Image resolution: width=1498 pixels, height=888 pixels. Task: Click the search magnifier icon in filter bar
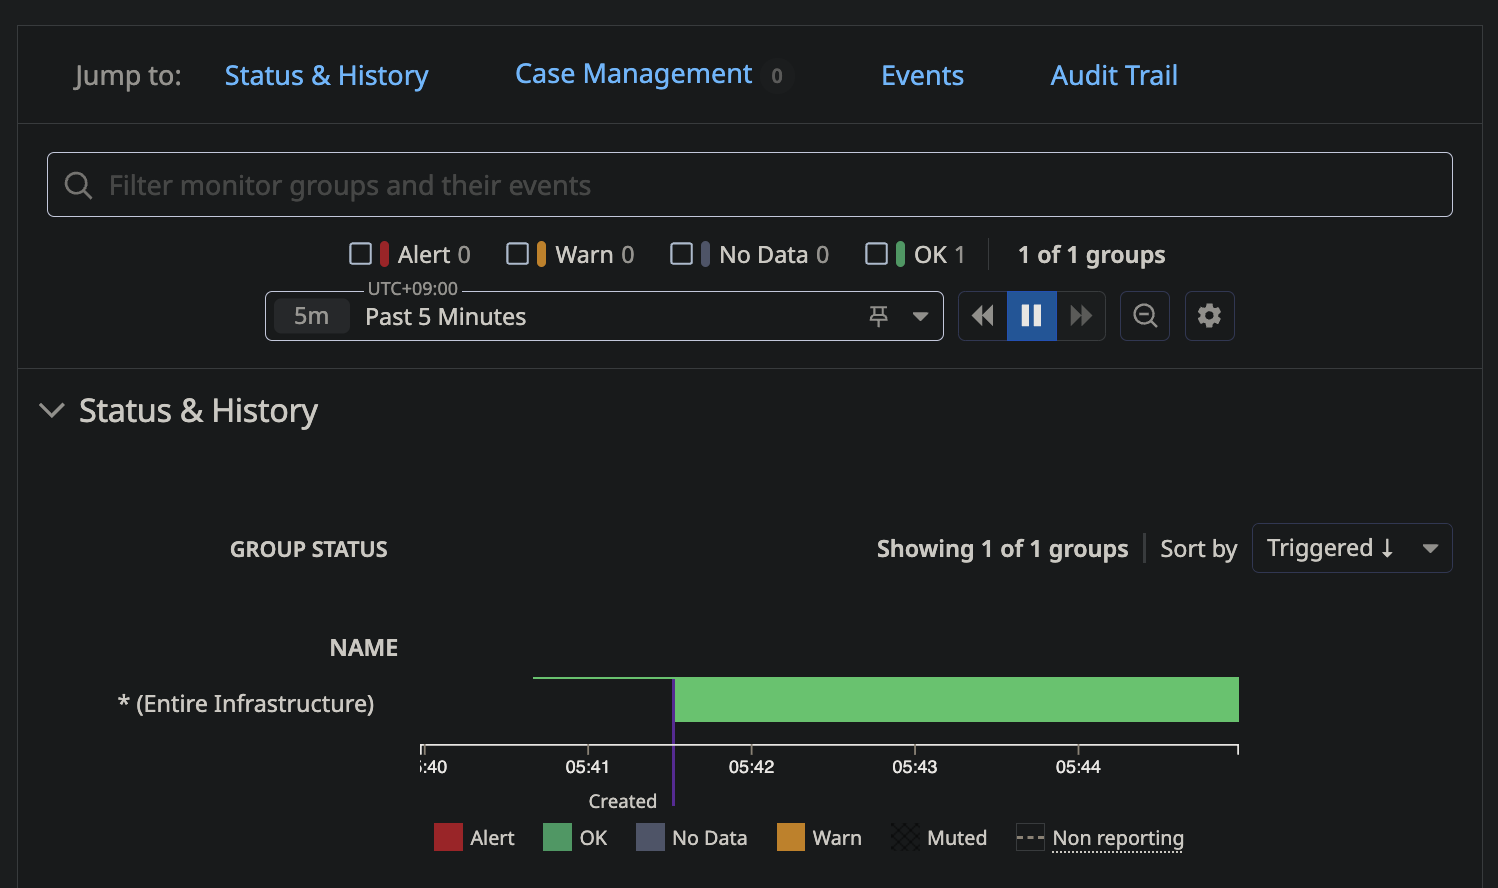(x=78, y=184)
